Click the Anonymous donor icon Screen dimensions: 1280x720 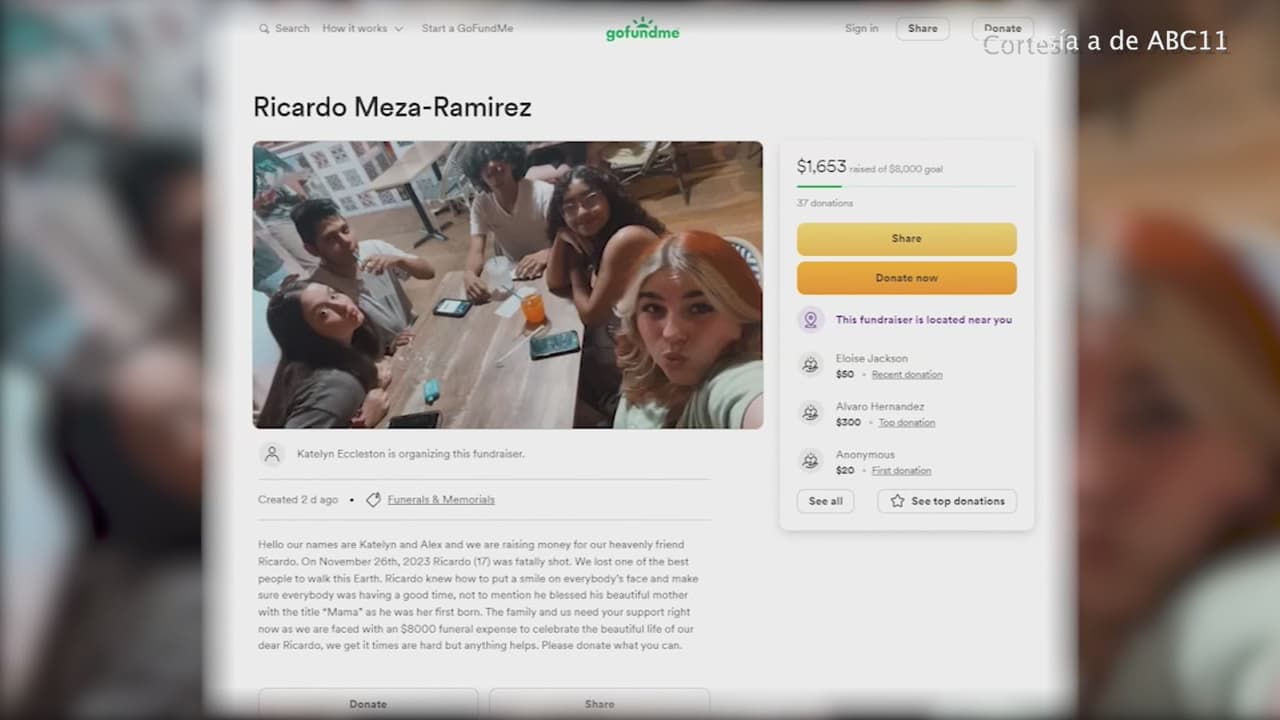pos(811,461)
